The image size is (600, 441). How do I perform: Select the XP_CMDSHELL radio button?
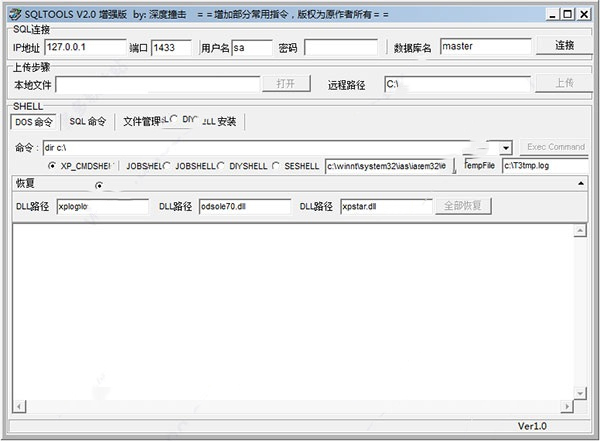pyautogui.click(x=52, y=166)
